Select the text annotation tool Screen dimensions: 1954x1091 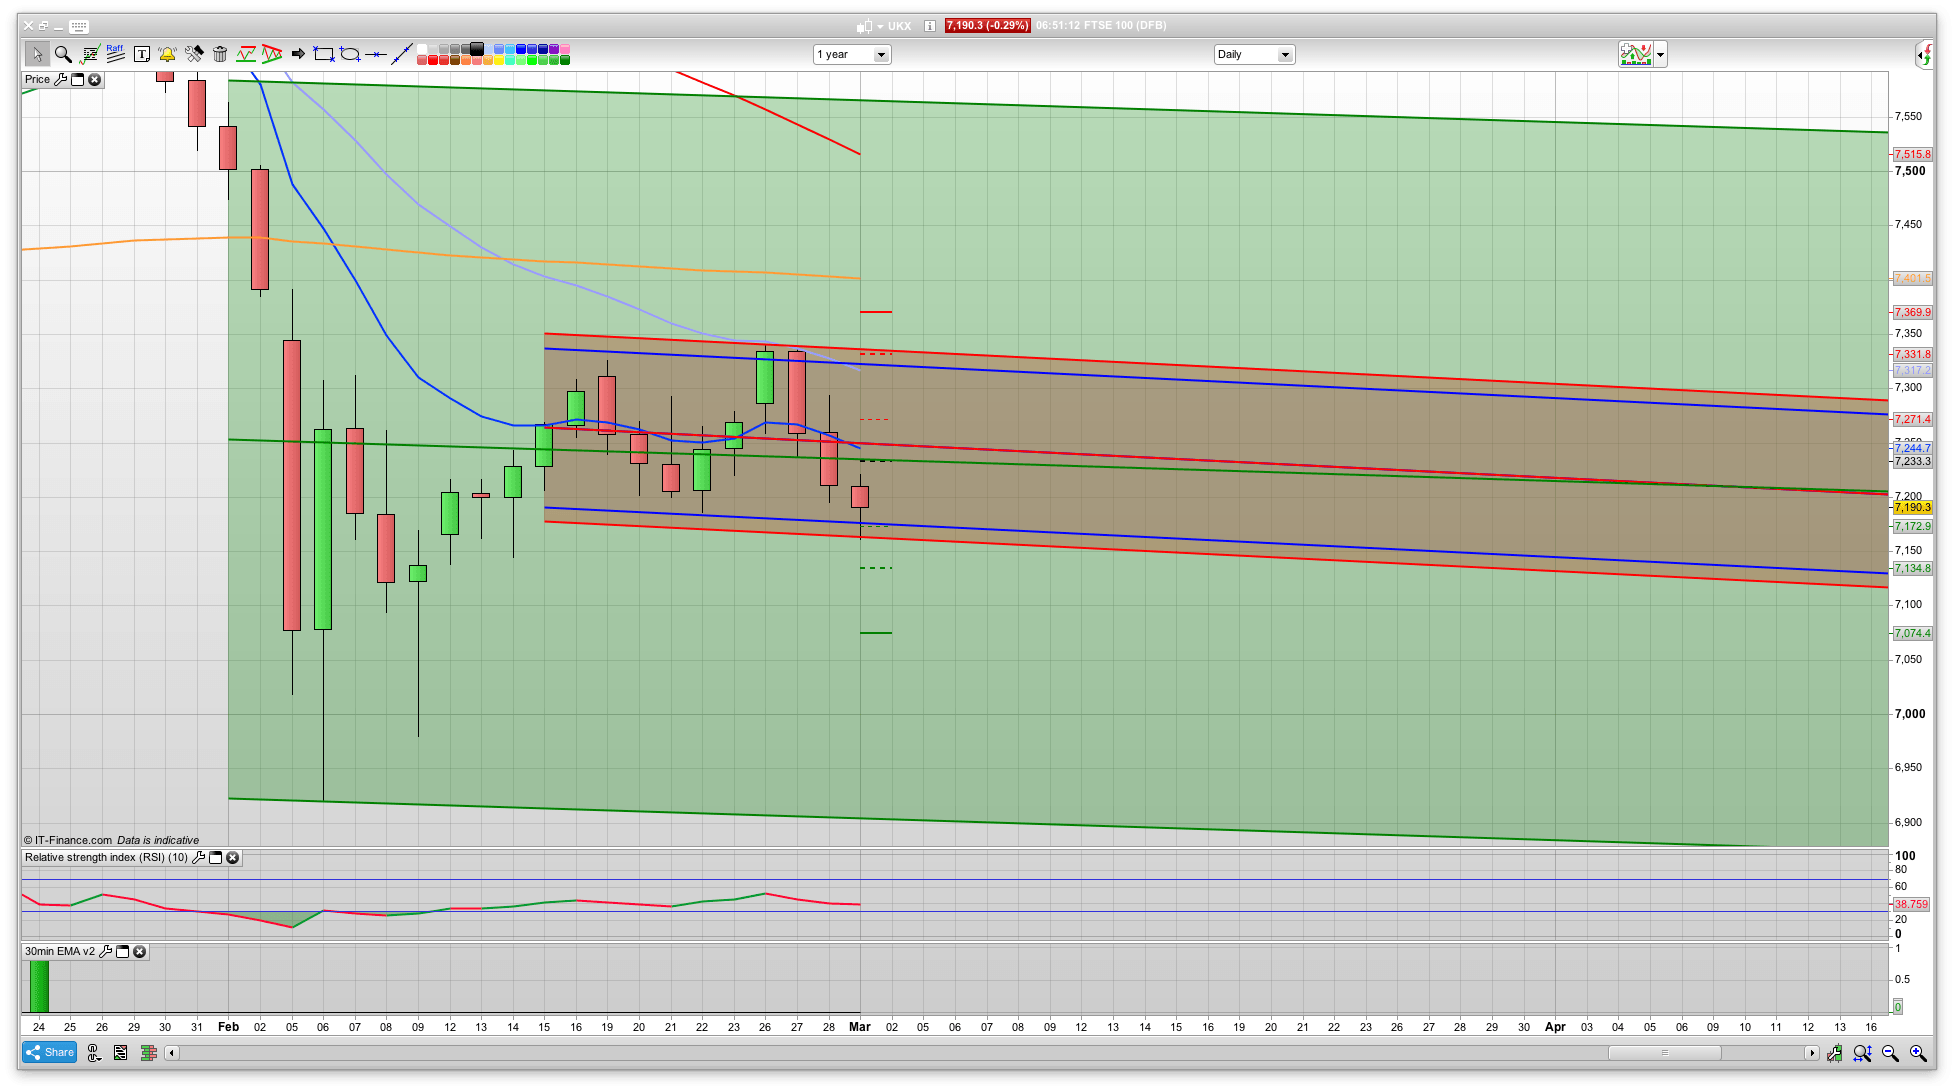142,54
